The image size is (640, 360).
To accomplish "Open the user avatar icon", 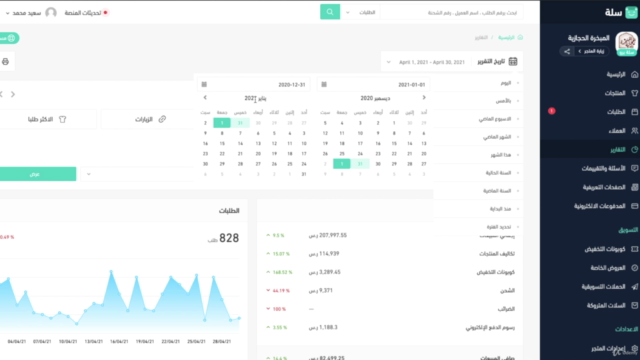I will pyautogui.click(x=51, y=13).
